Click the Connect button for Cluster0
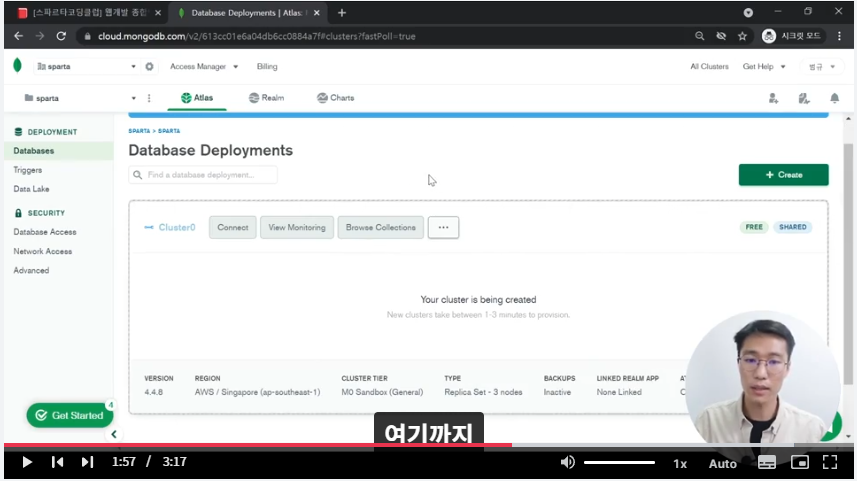This screenshot has height=481, width=857. (232, 227)
